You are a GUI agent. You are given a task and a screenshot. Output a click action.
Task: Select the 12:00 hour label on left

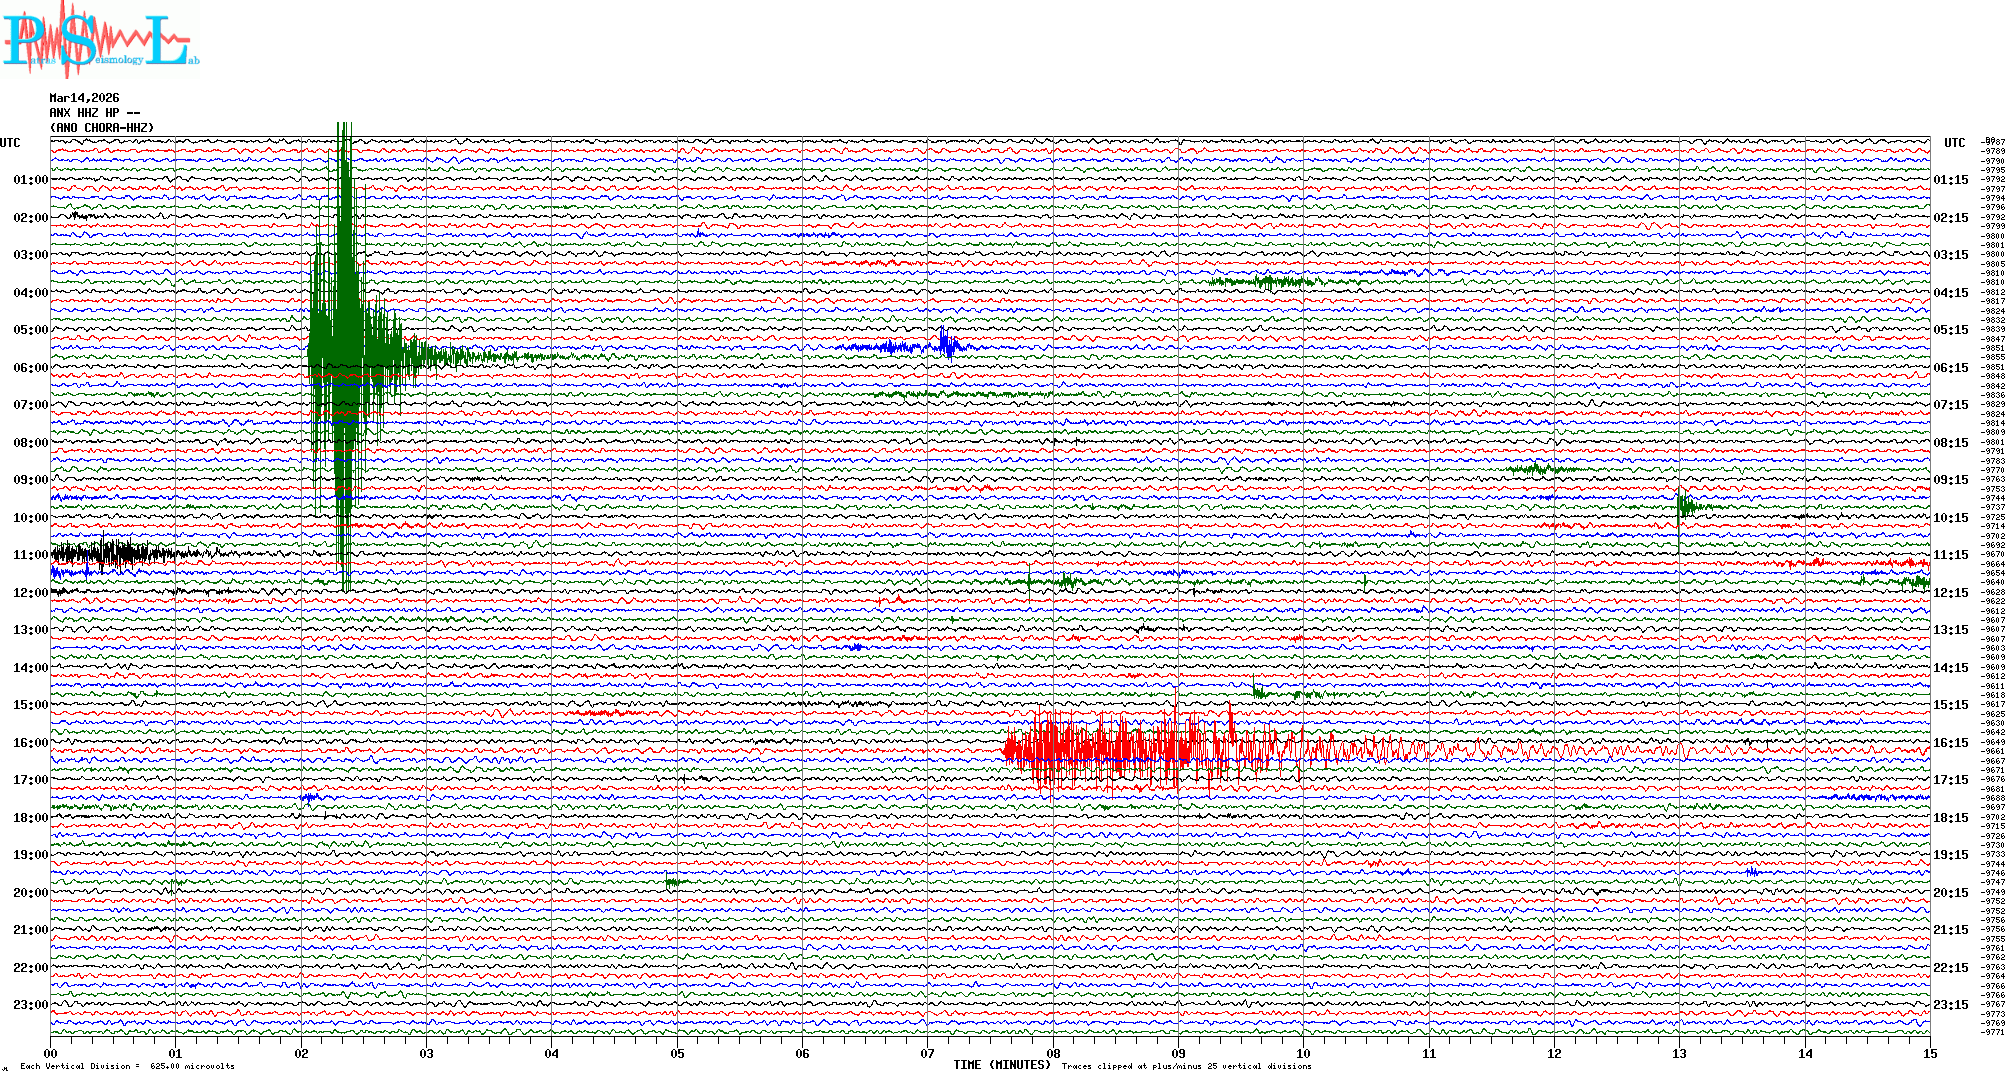(30, 593)
